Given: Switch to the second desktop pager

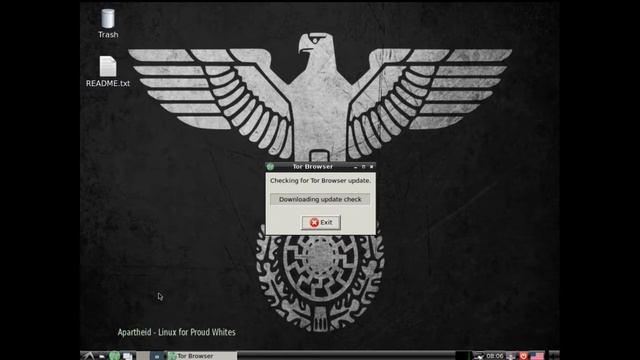Looking at the screenshot, I should (157, 356).
